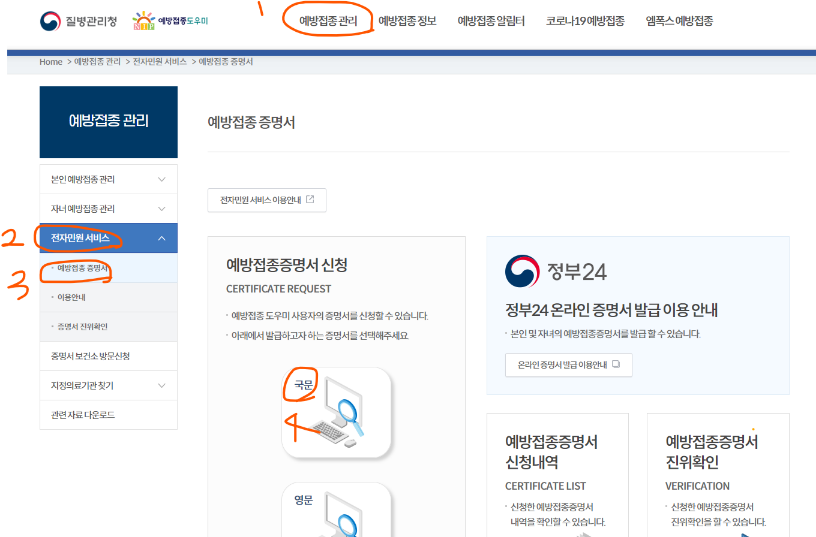
Task: Select 본인 예방접종 관리 in the sidebar
Action: pos(109,180)
